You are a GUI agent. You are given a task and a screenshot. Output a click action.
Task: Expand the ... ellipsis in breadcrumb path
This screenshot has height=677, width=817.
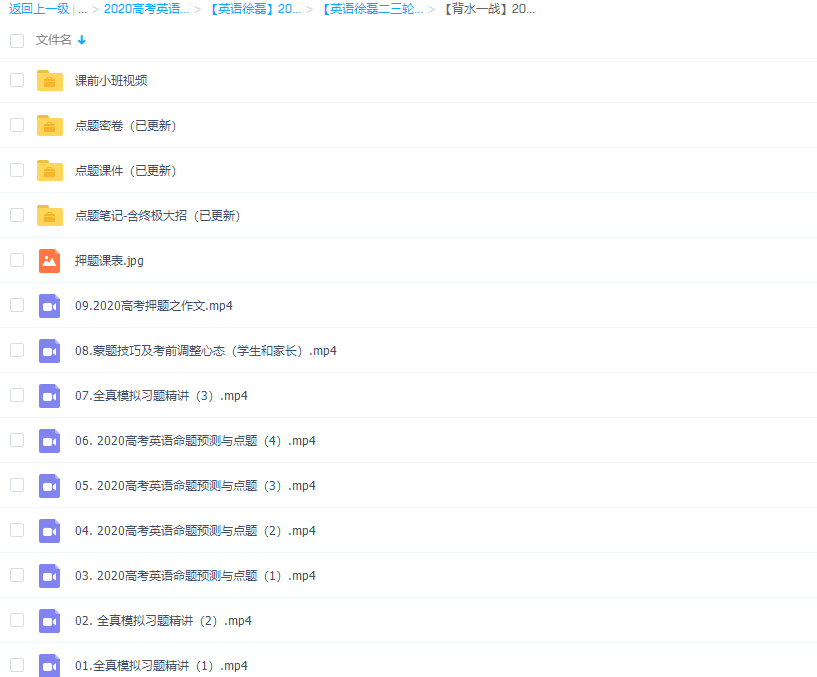coord(82,9)
